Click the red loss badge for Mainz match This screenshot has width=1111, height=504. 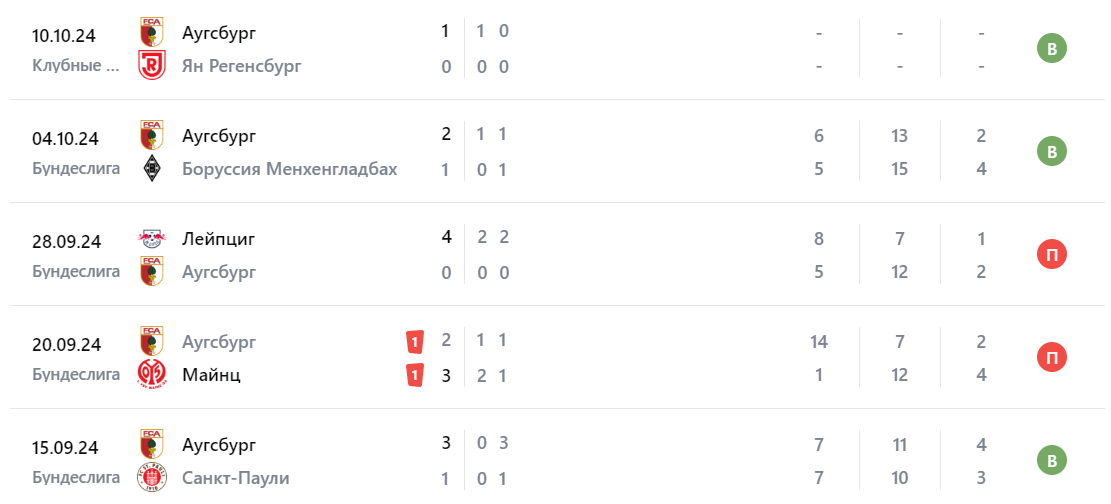click(x=1051, y=357)
